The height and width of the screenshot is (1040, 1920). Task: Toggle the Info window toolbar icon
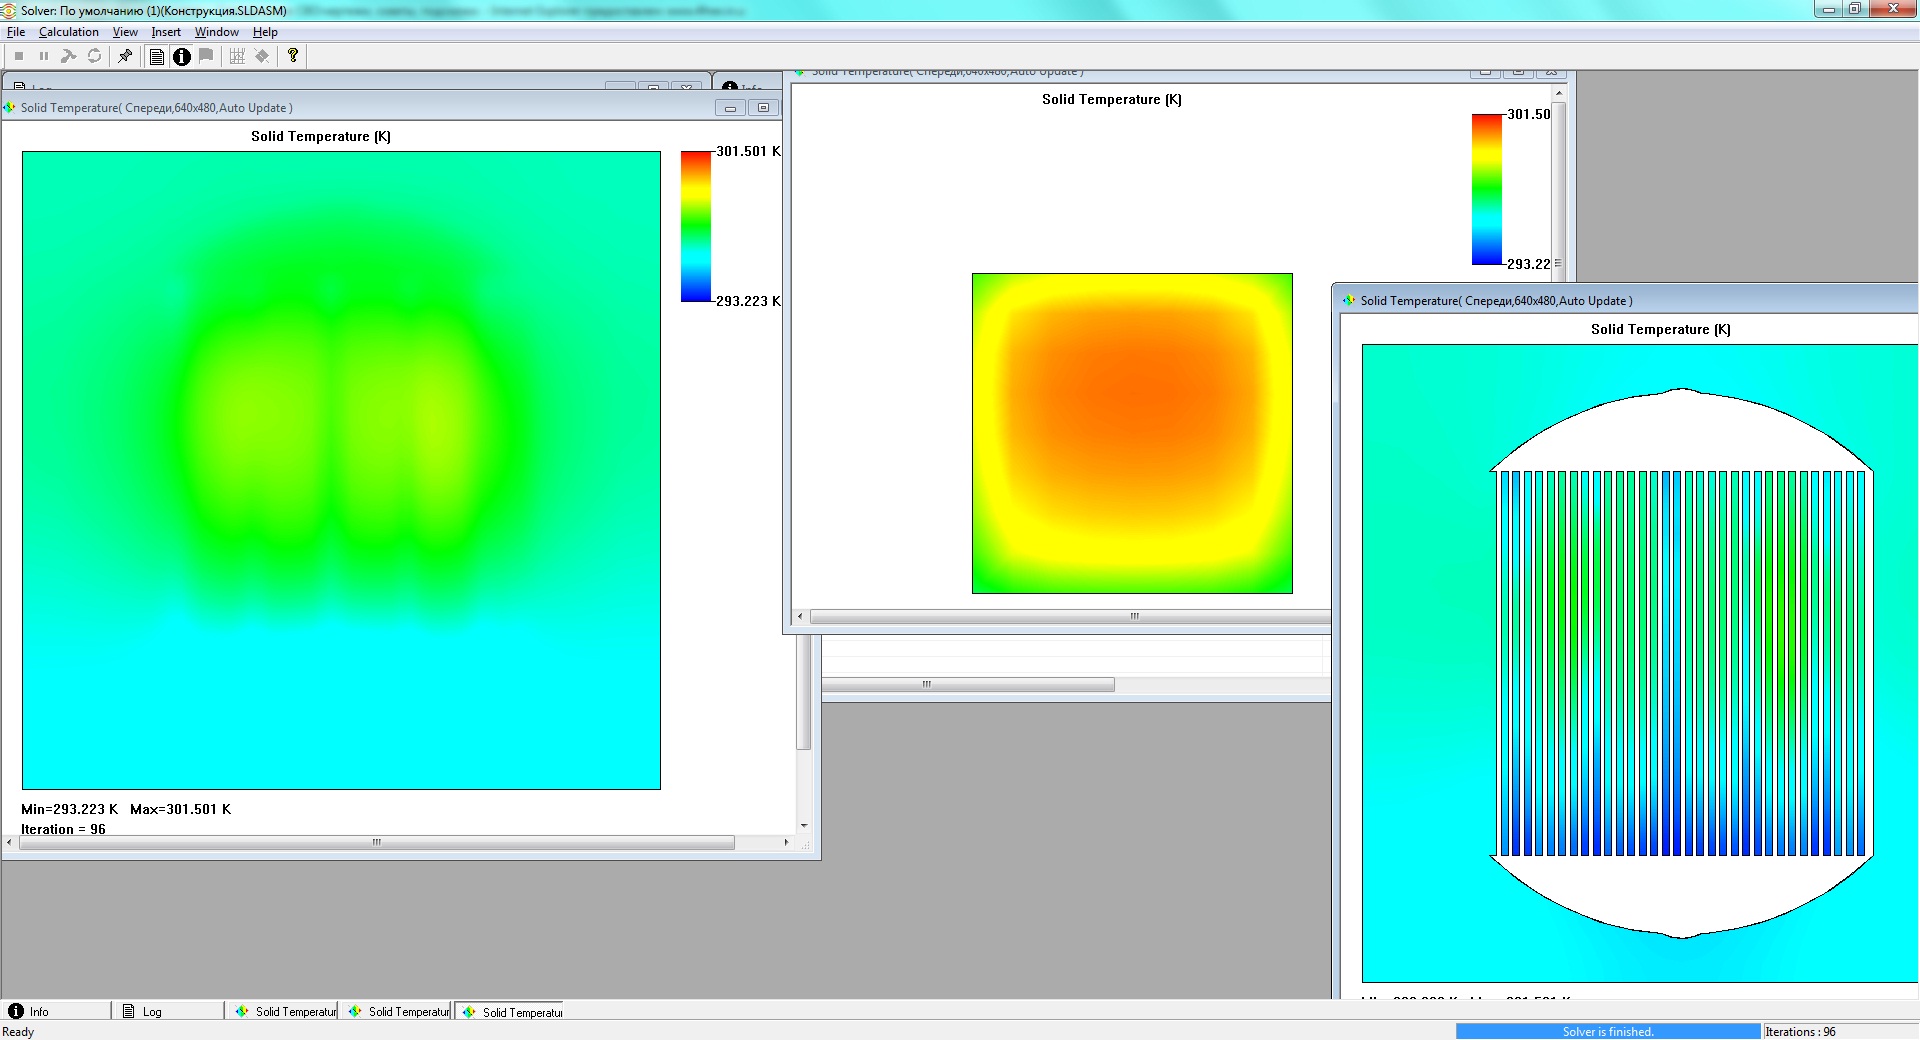coord(181,56)
